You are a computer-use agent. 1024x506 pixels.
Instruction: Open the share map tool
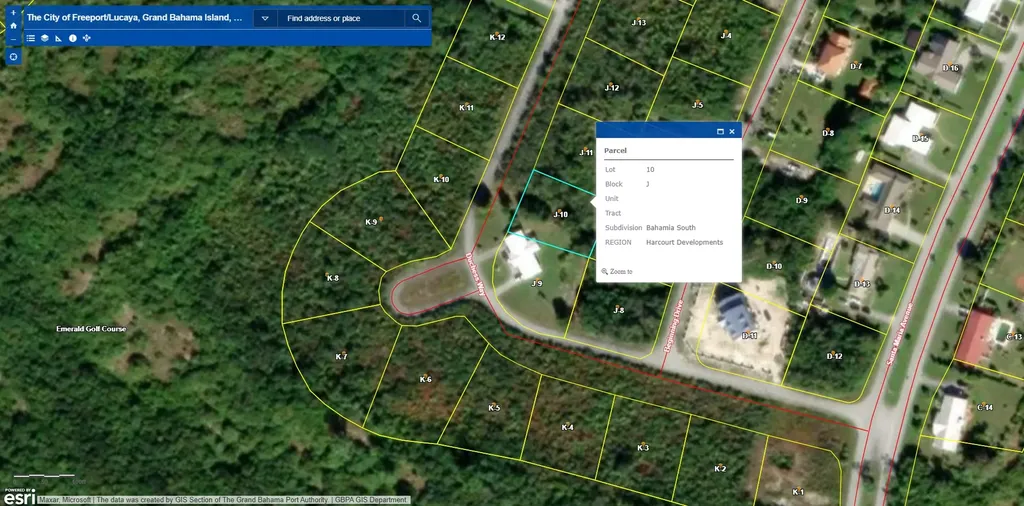pyautogui.click(x=86, y=38)
